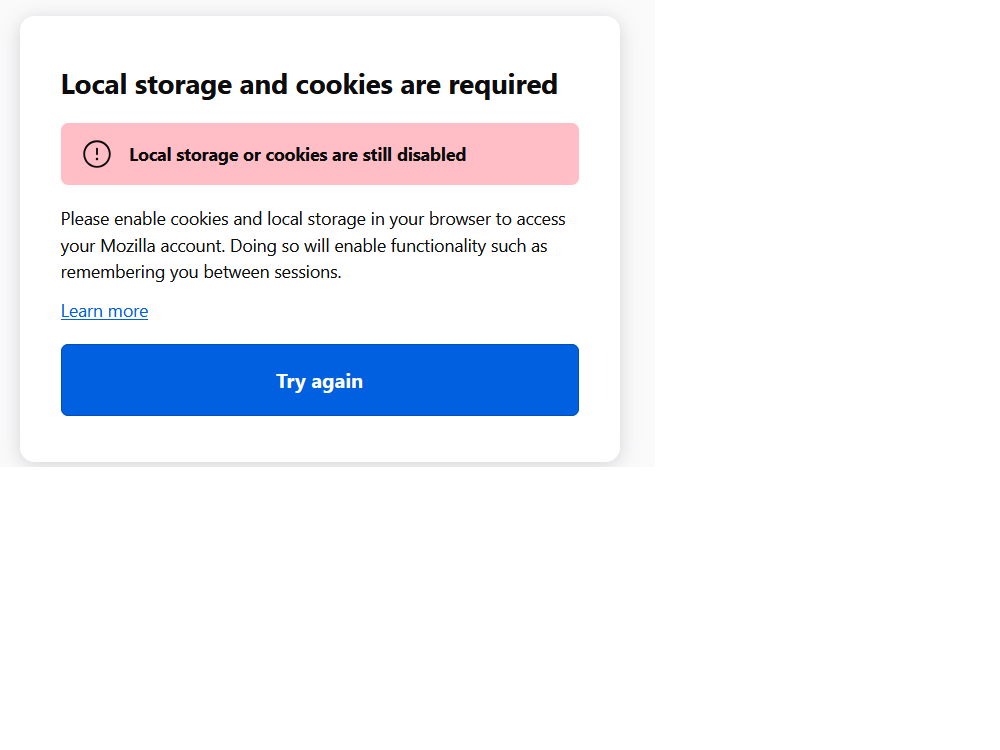
Task: Click the blank area below the dialog card
Action: point(320,600)
